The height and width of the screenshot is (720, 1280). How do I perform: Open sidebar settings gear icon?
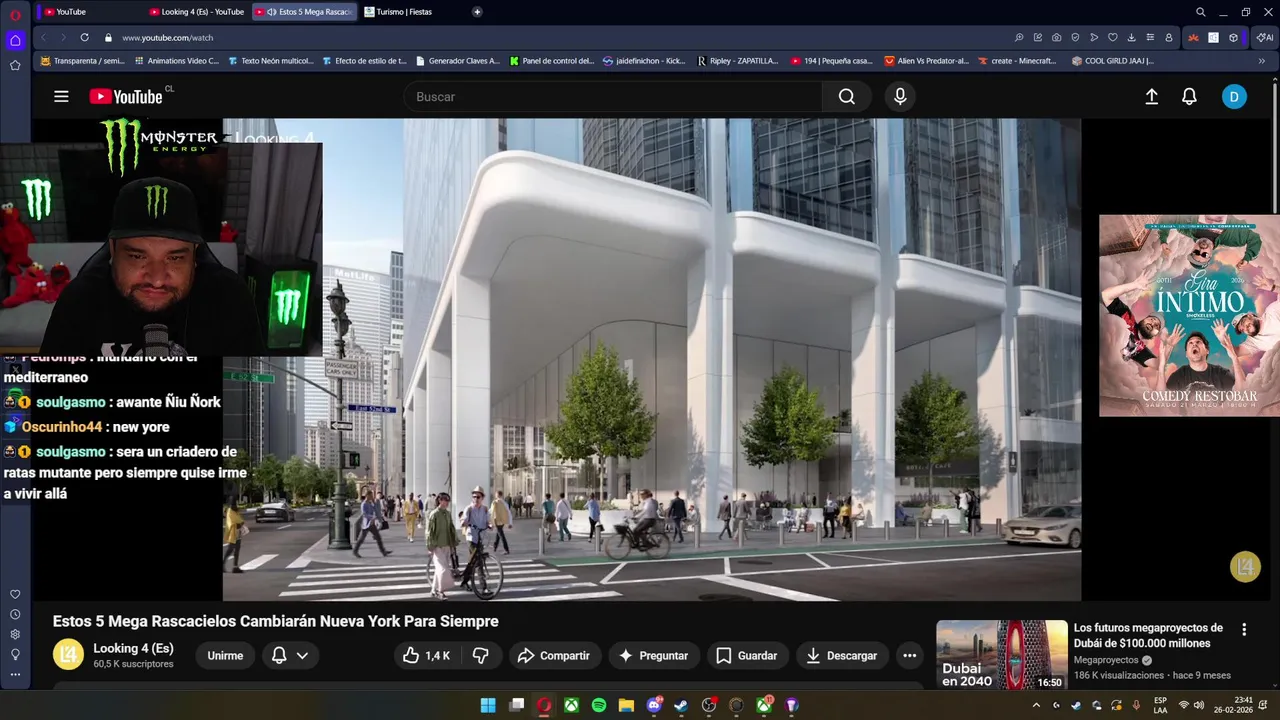(x=15, y=634)
